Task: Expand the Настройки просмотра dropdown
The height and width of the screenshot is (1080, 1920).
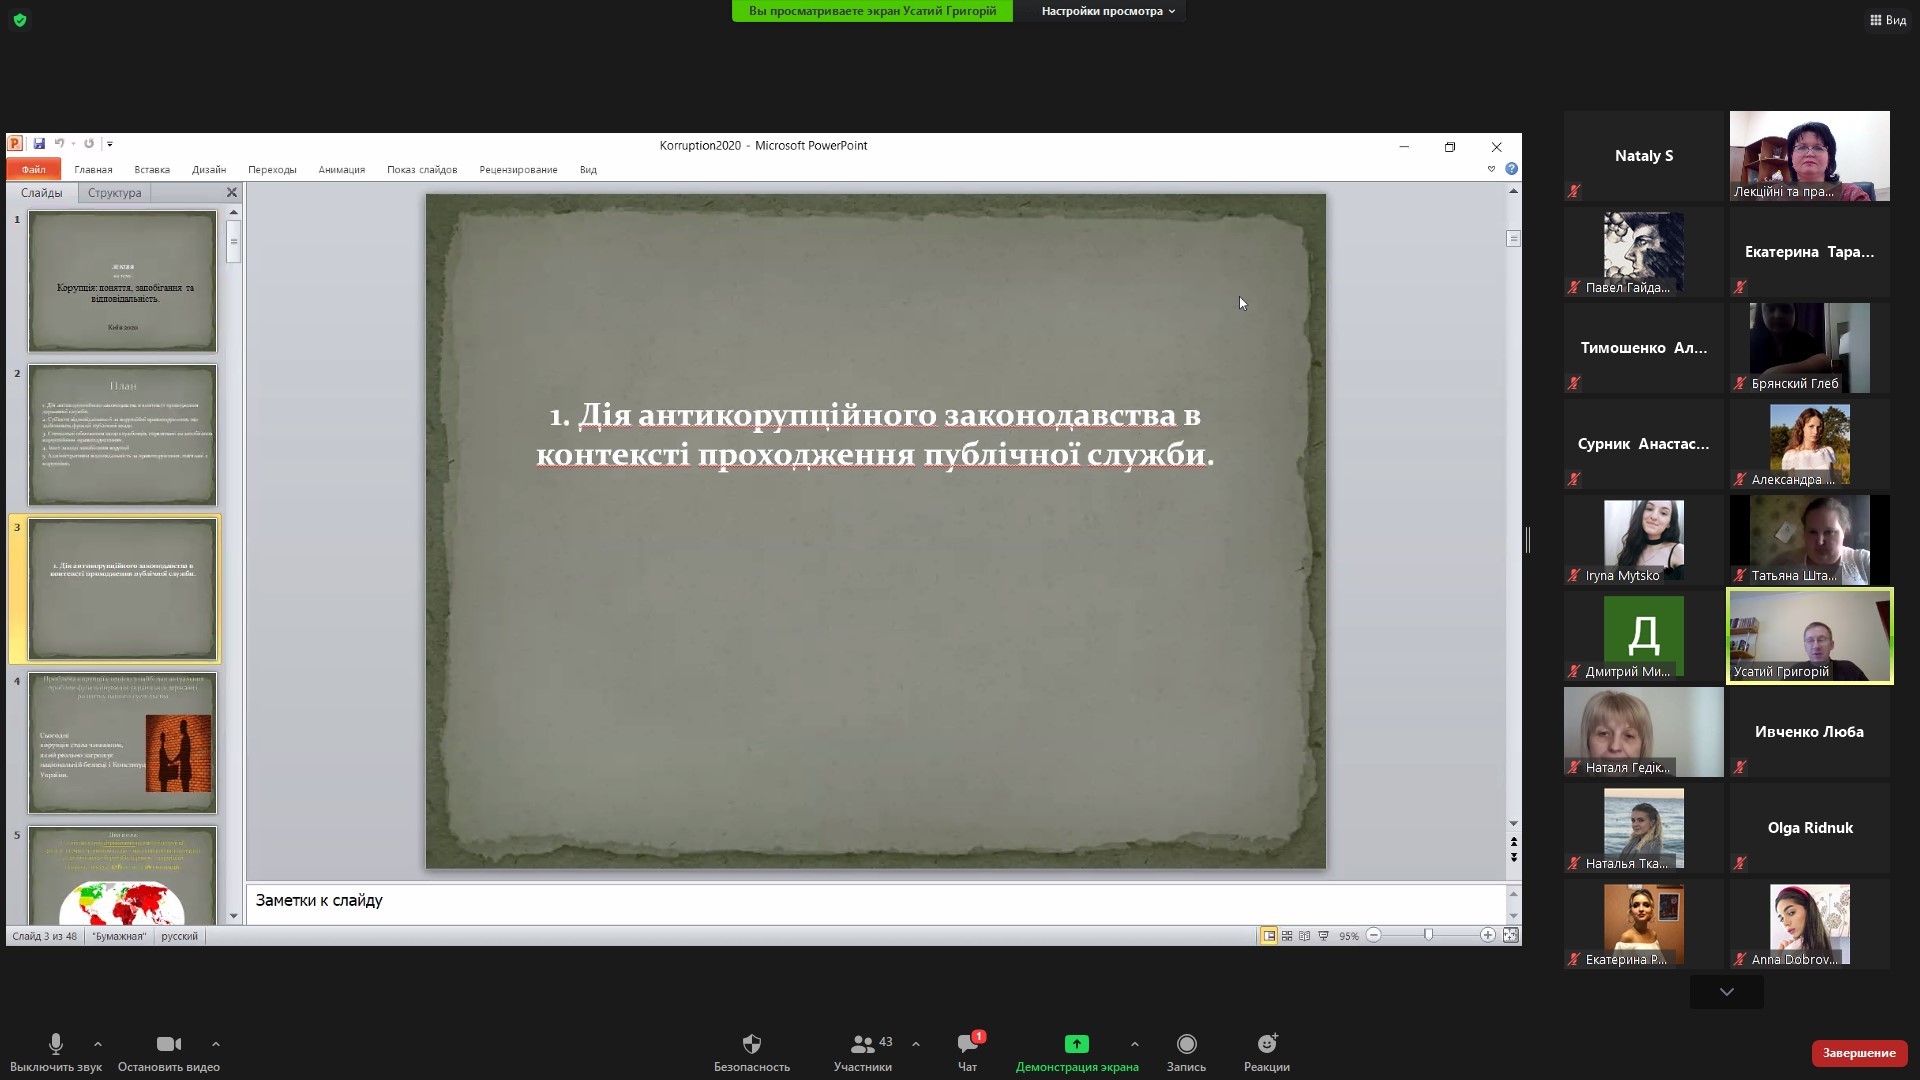Action: click(x=1108, y=11)
